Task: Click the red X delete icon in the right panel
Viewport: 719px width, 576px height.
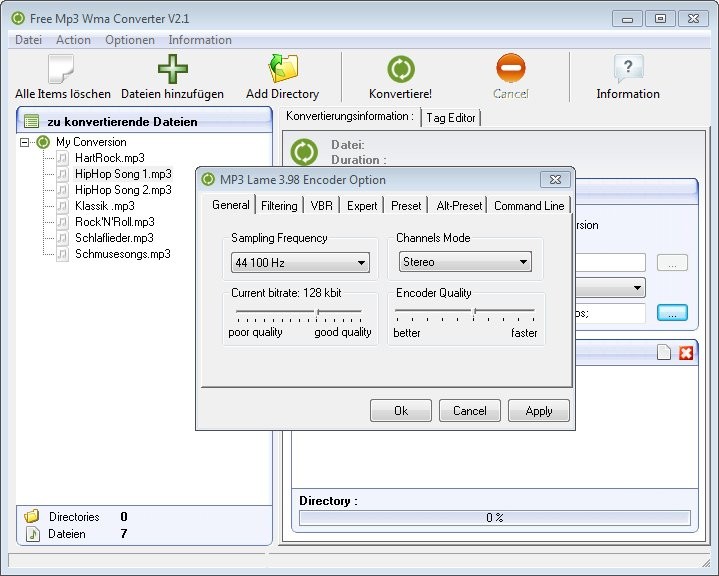Action: tap(686, 353)
